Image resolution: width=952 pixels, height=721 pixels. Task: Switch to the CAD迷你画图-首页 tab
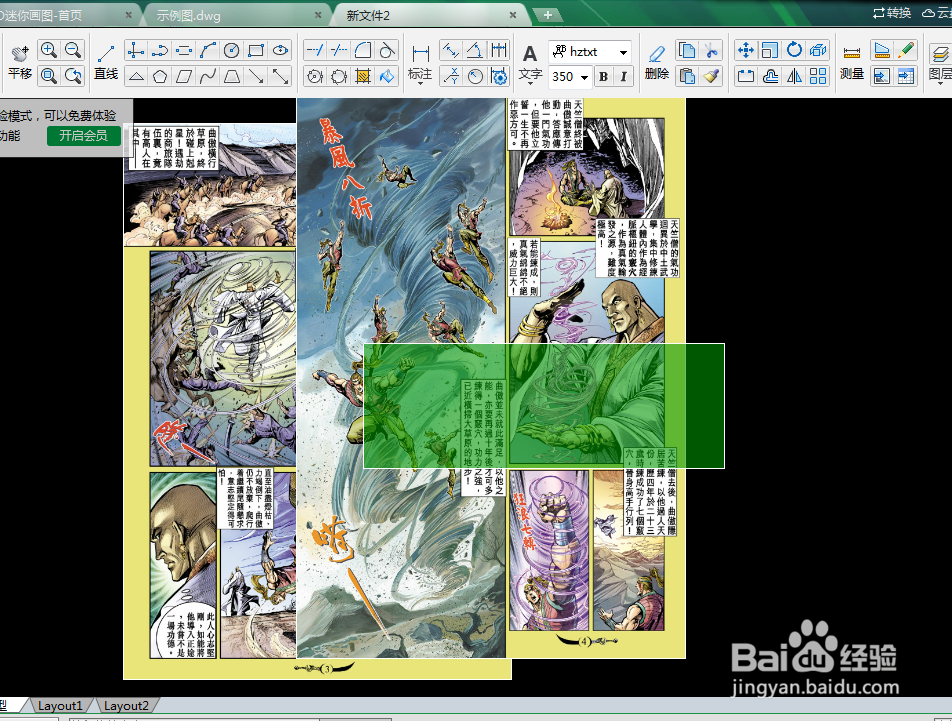41,16
